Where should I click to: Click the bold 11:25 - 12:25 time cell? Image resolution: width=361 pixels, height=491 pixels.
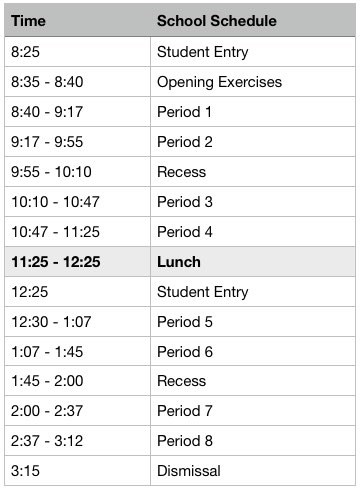click(x=77, y=262)
